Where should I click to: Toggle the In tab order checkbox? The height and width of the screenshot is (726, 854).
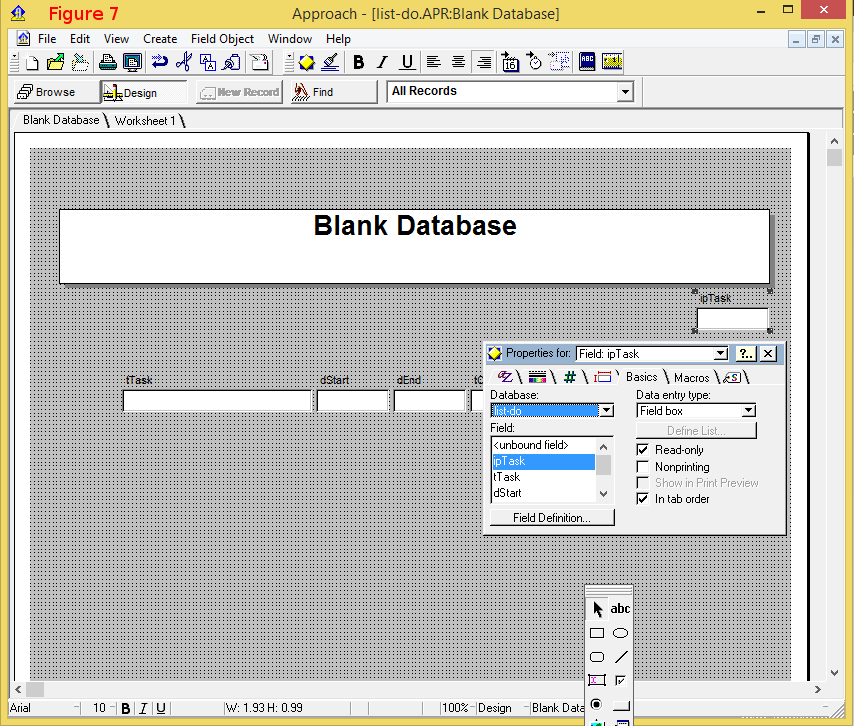(643, 499)
